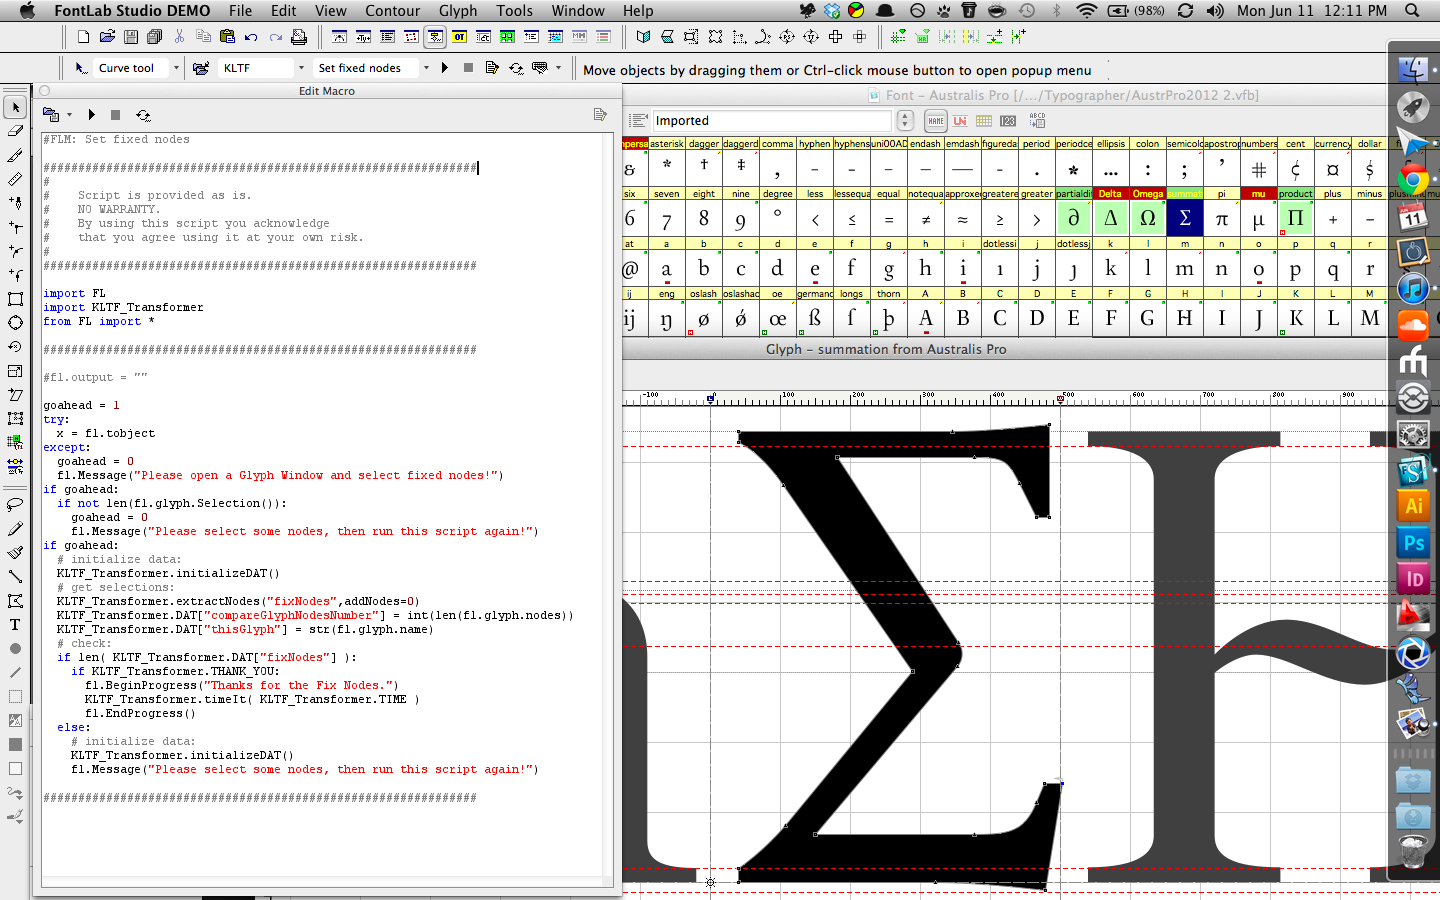This screenshot has width=1440, height=900.
Task: Open the Contour menu
Action: [392, 11]
